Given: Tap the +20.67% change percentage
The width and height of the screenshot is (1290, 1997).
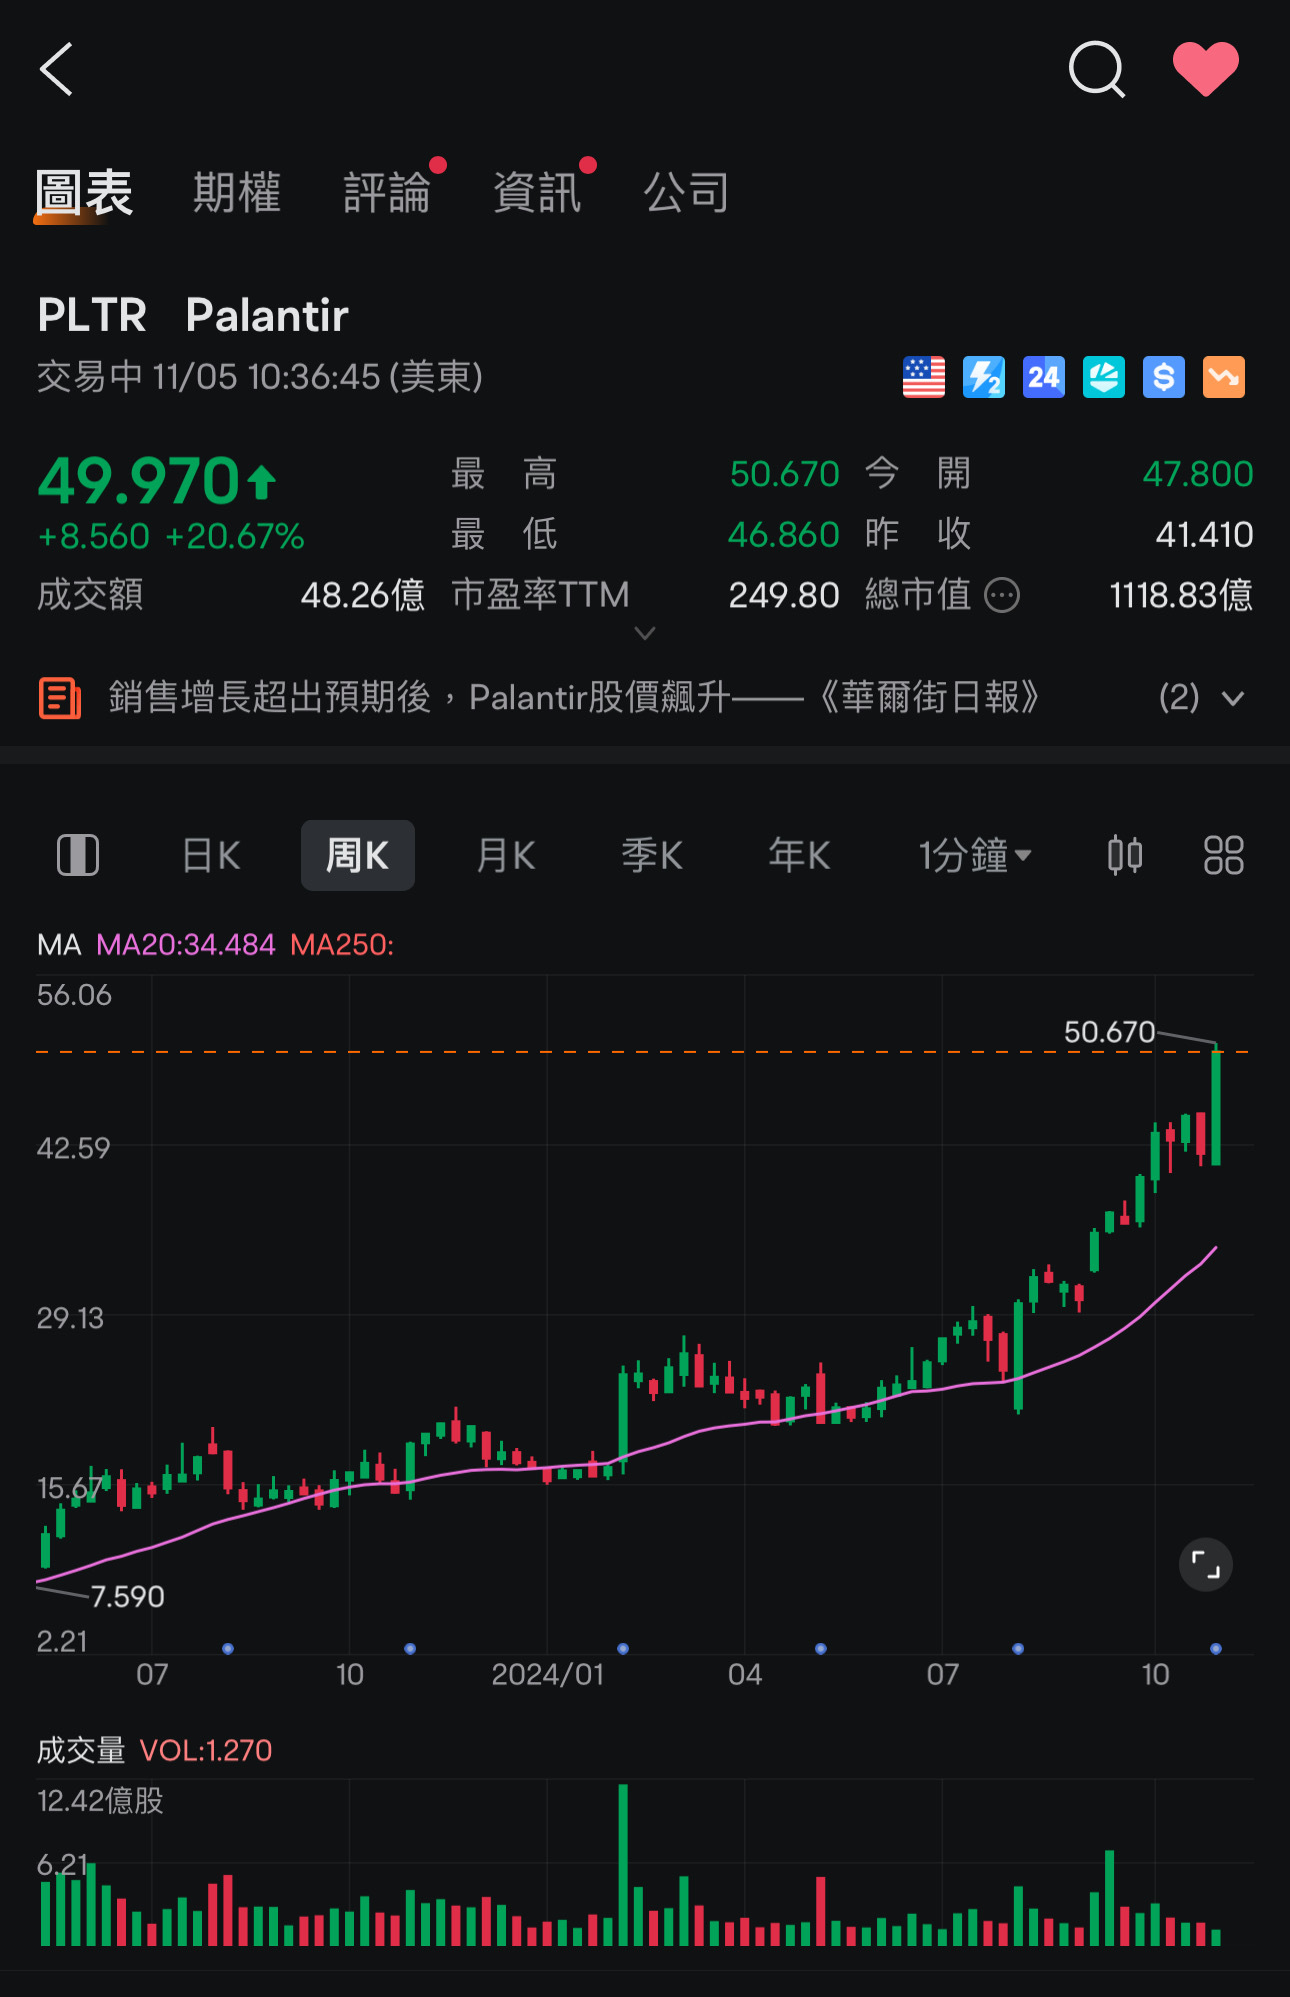Looking at the screenshot, I should click(x=235, y=537).
